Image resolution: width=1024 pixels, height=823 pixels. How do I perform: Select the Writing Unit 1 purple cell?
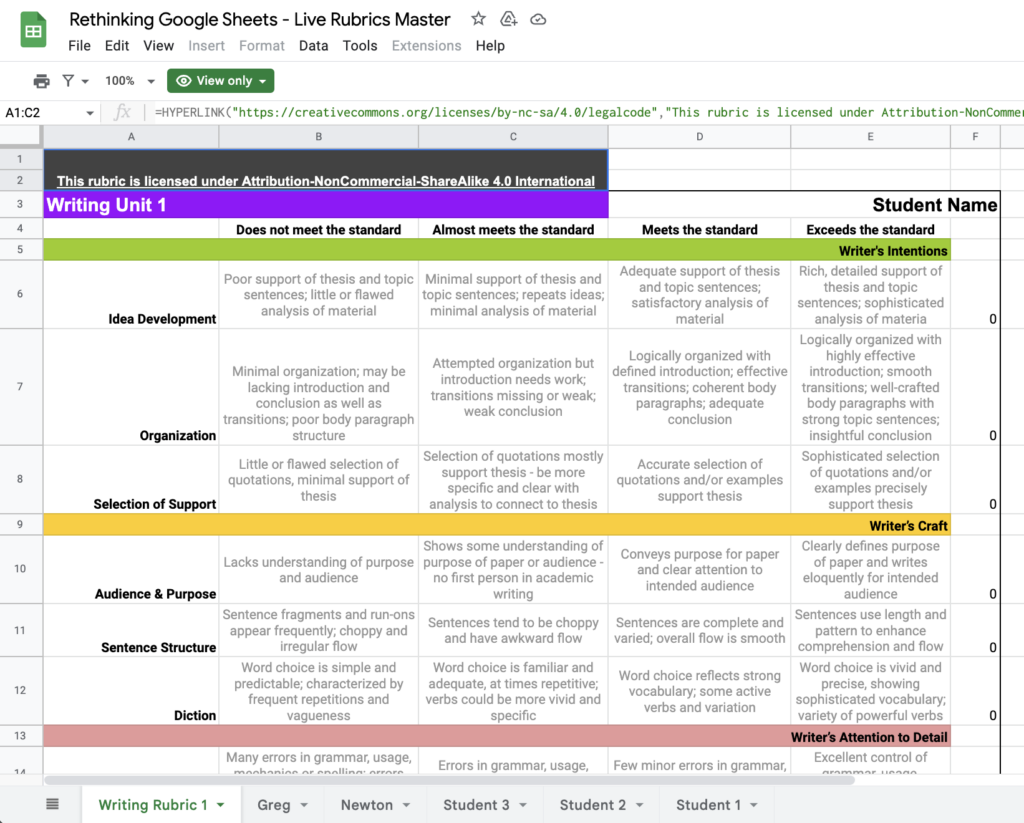pyautogui.click(x=326, y=204)
